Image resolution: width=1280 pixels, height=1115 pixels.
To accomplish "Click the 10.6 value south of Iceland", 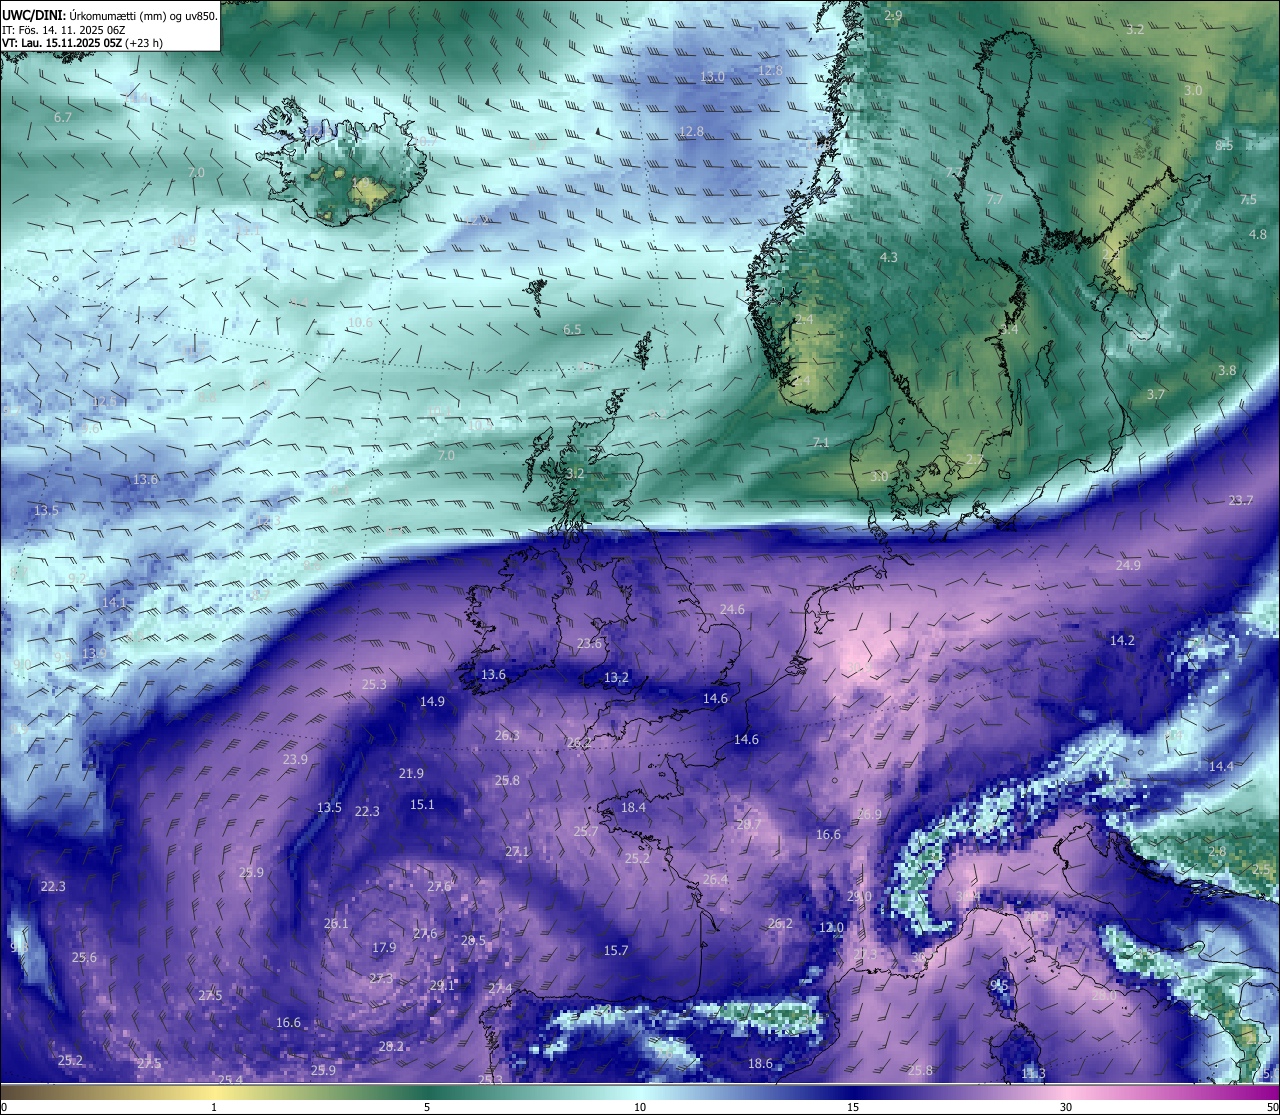I will click(360, 322).
